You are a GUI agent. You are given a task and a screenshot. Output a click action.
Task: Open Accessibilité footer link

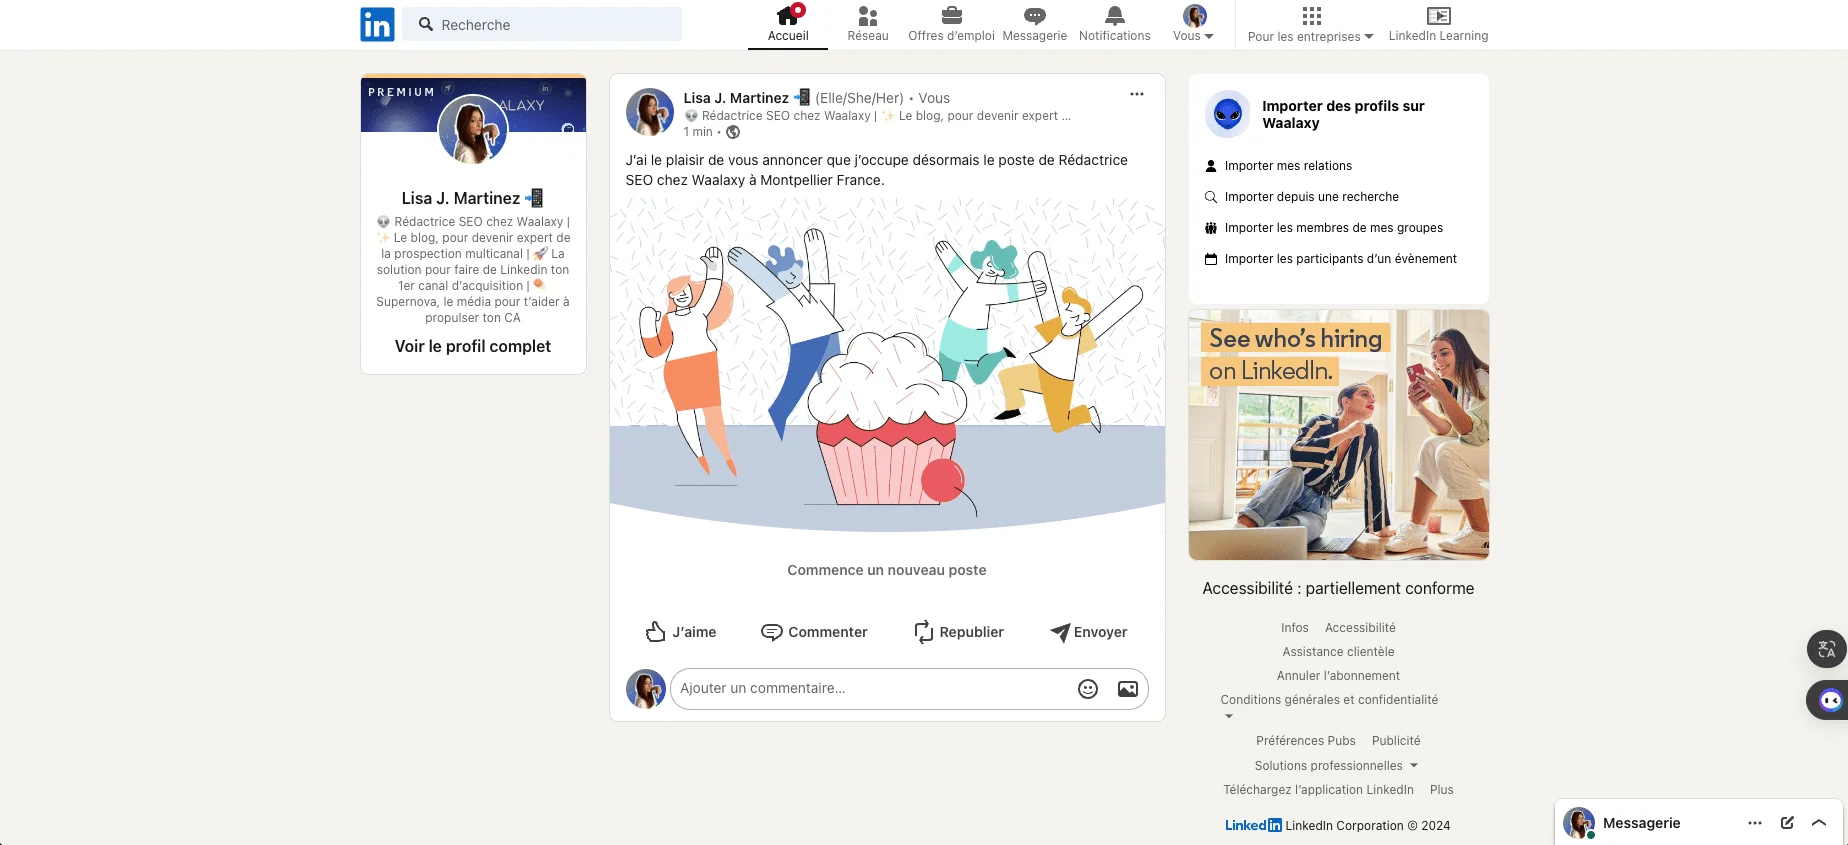[1360, 628]
